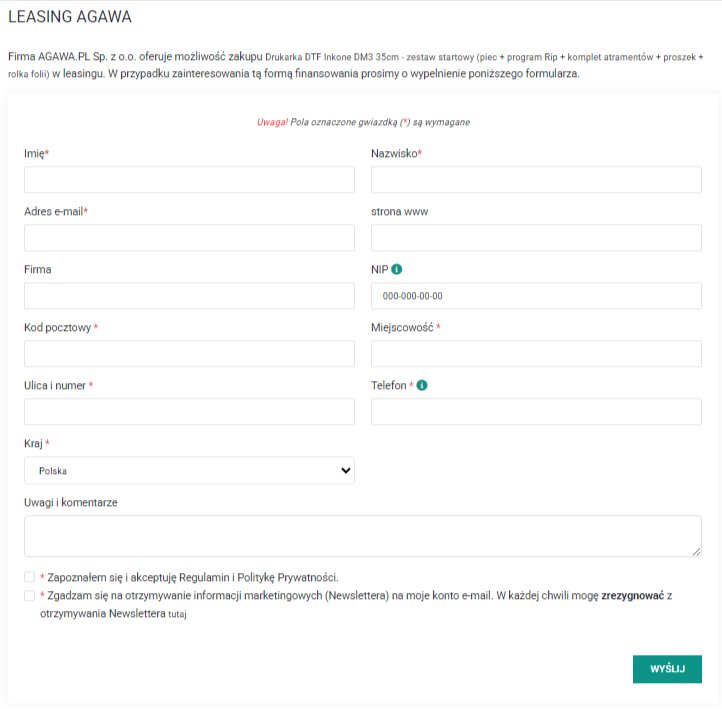Select the Ulica i numer field
Screen dimensions: 722x709
(x=189, y=412)
